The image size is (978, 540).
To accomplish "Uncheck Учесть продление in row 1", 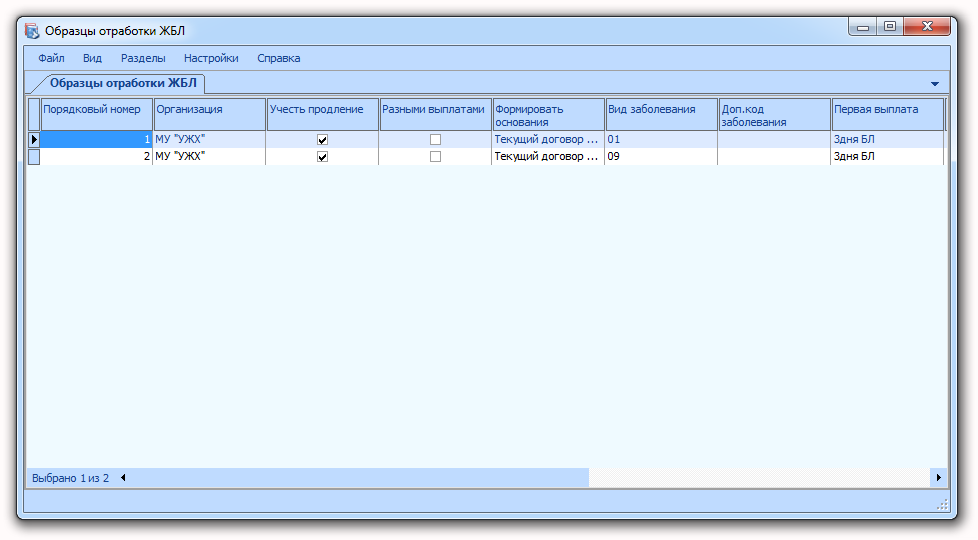I will [x=322, y=140].
